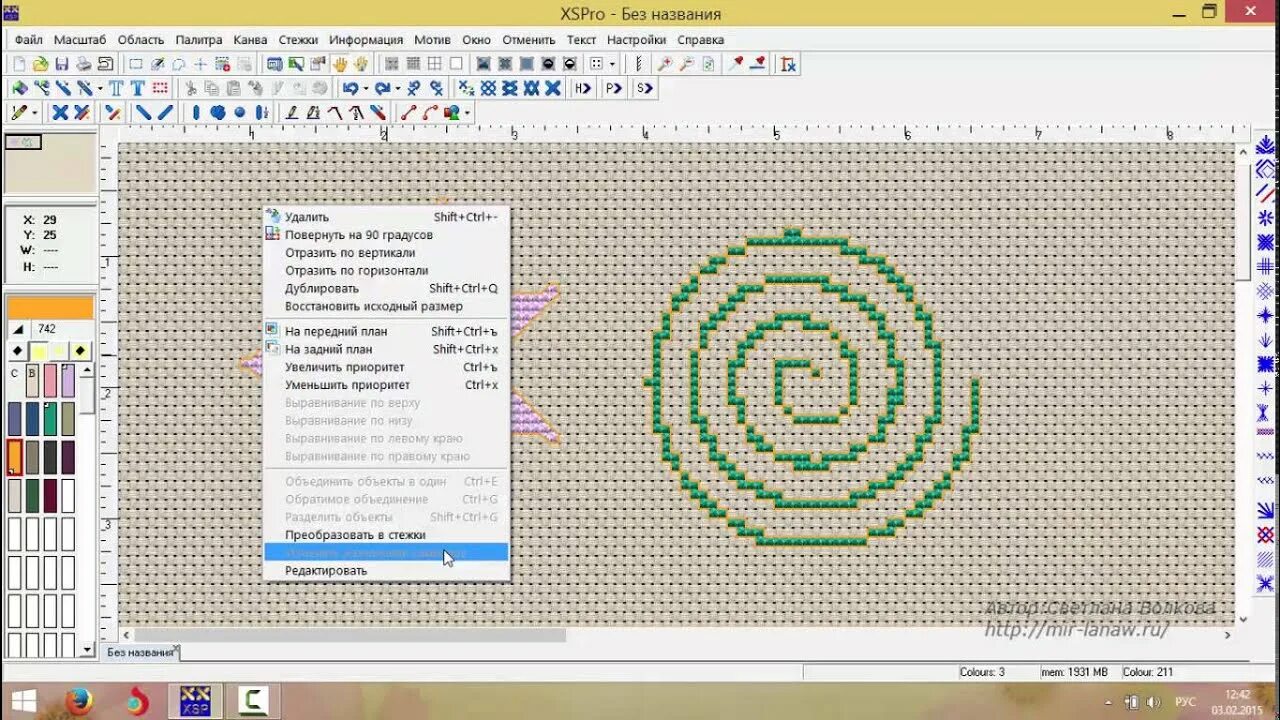The width and height of the screenshot is (1280, 720).
Task: Select the pink palette color swatch
Action: [x=50, y=381]
